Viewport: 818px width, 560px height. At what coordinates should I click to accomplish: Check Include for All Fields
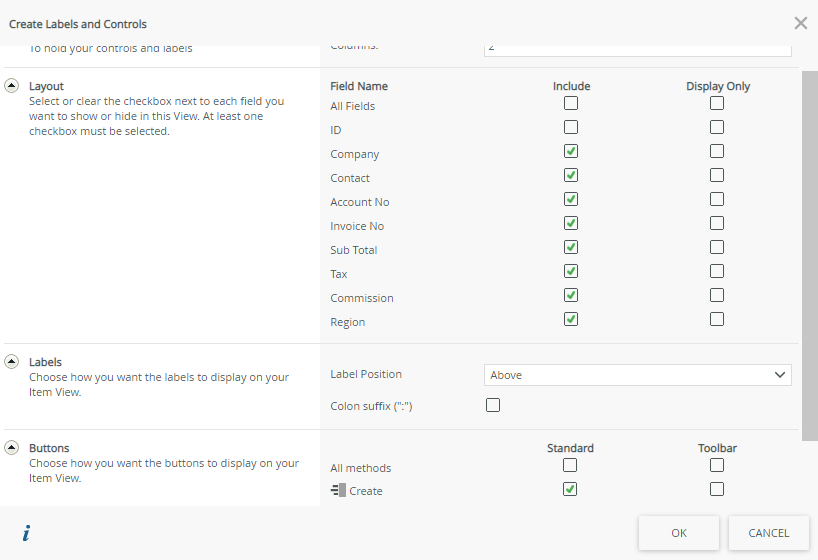571,103
